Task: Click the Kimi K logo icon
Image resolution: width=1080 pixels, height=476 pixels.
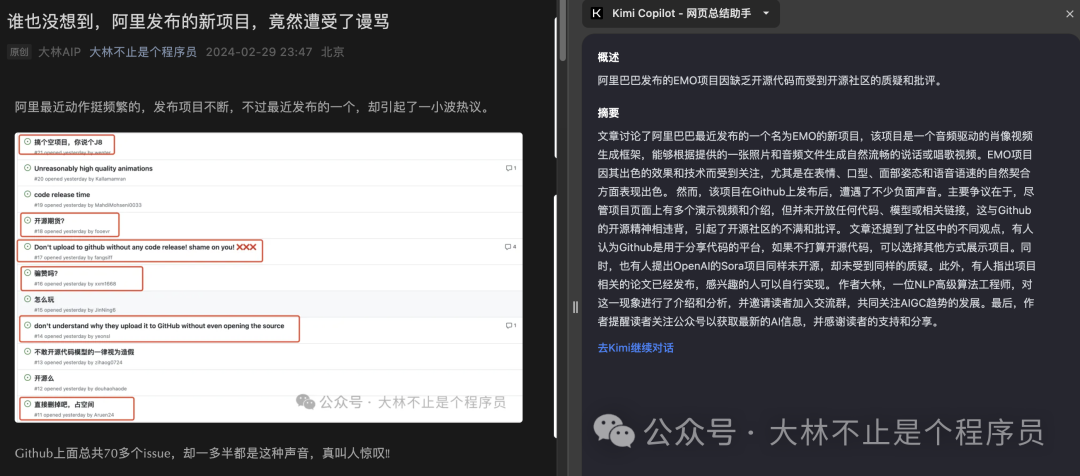Action: [x=597, y=14]
